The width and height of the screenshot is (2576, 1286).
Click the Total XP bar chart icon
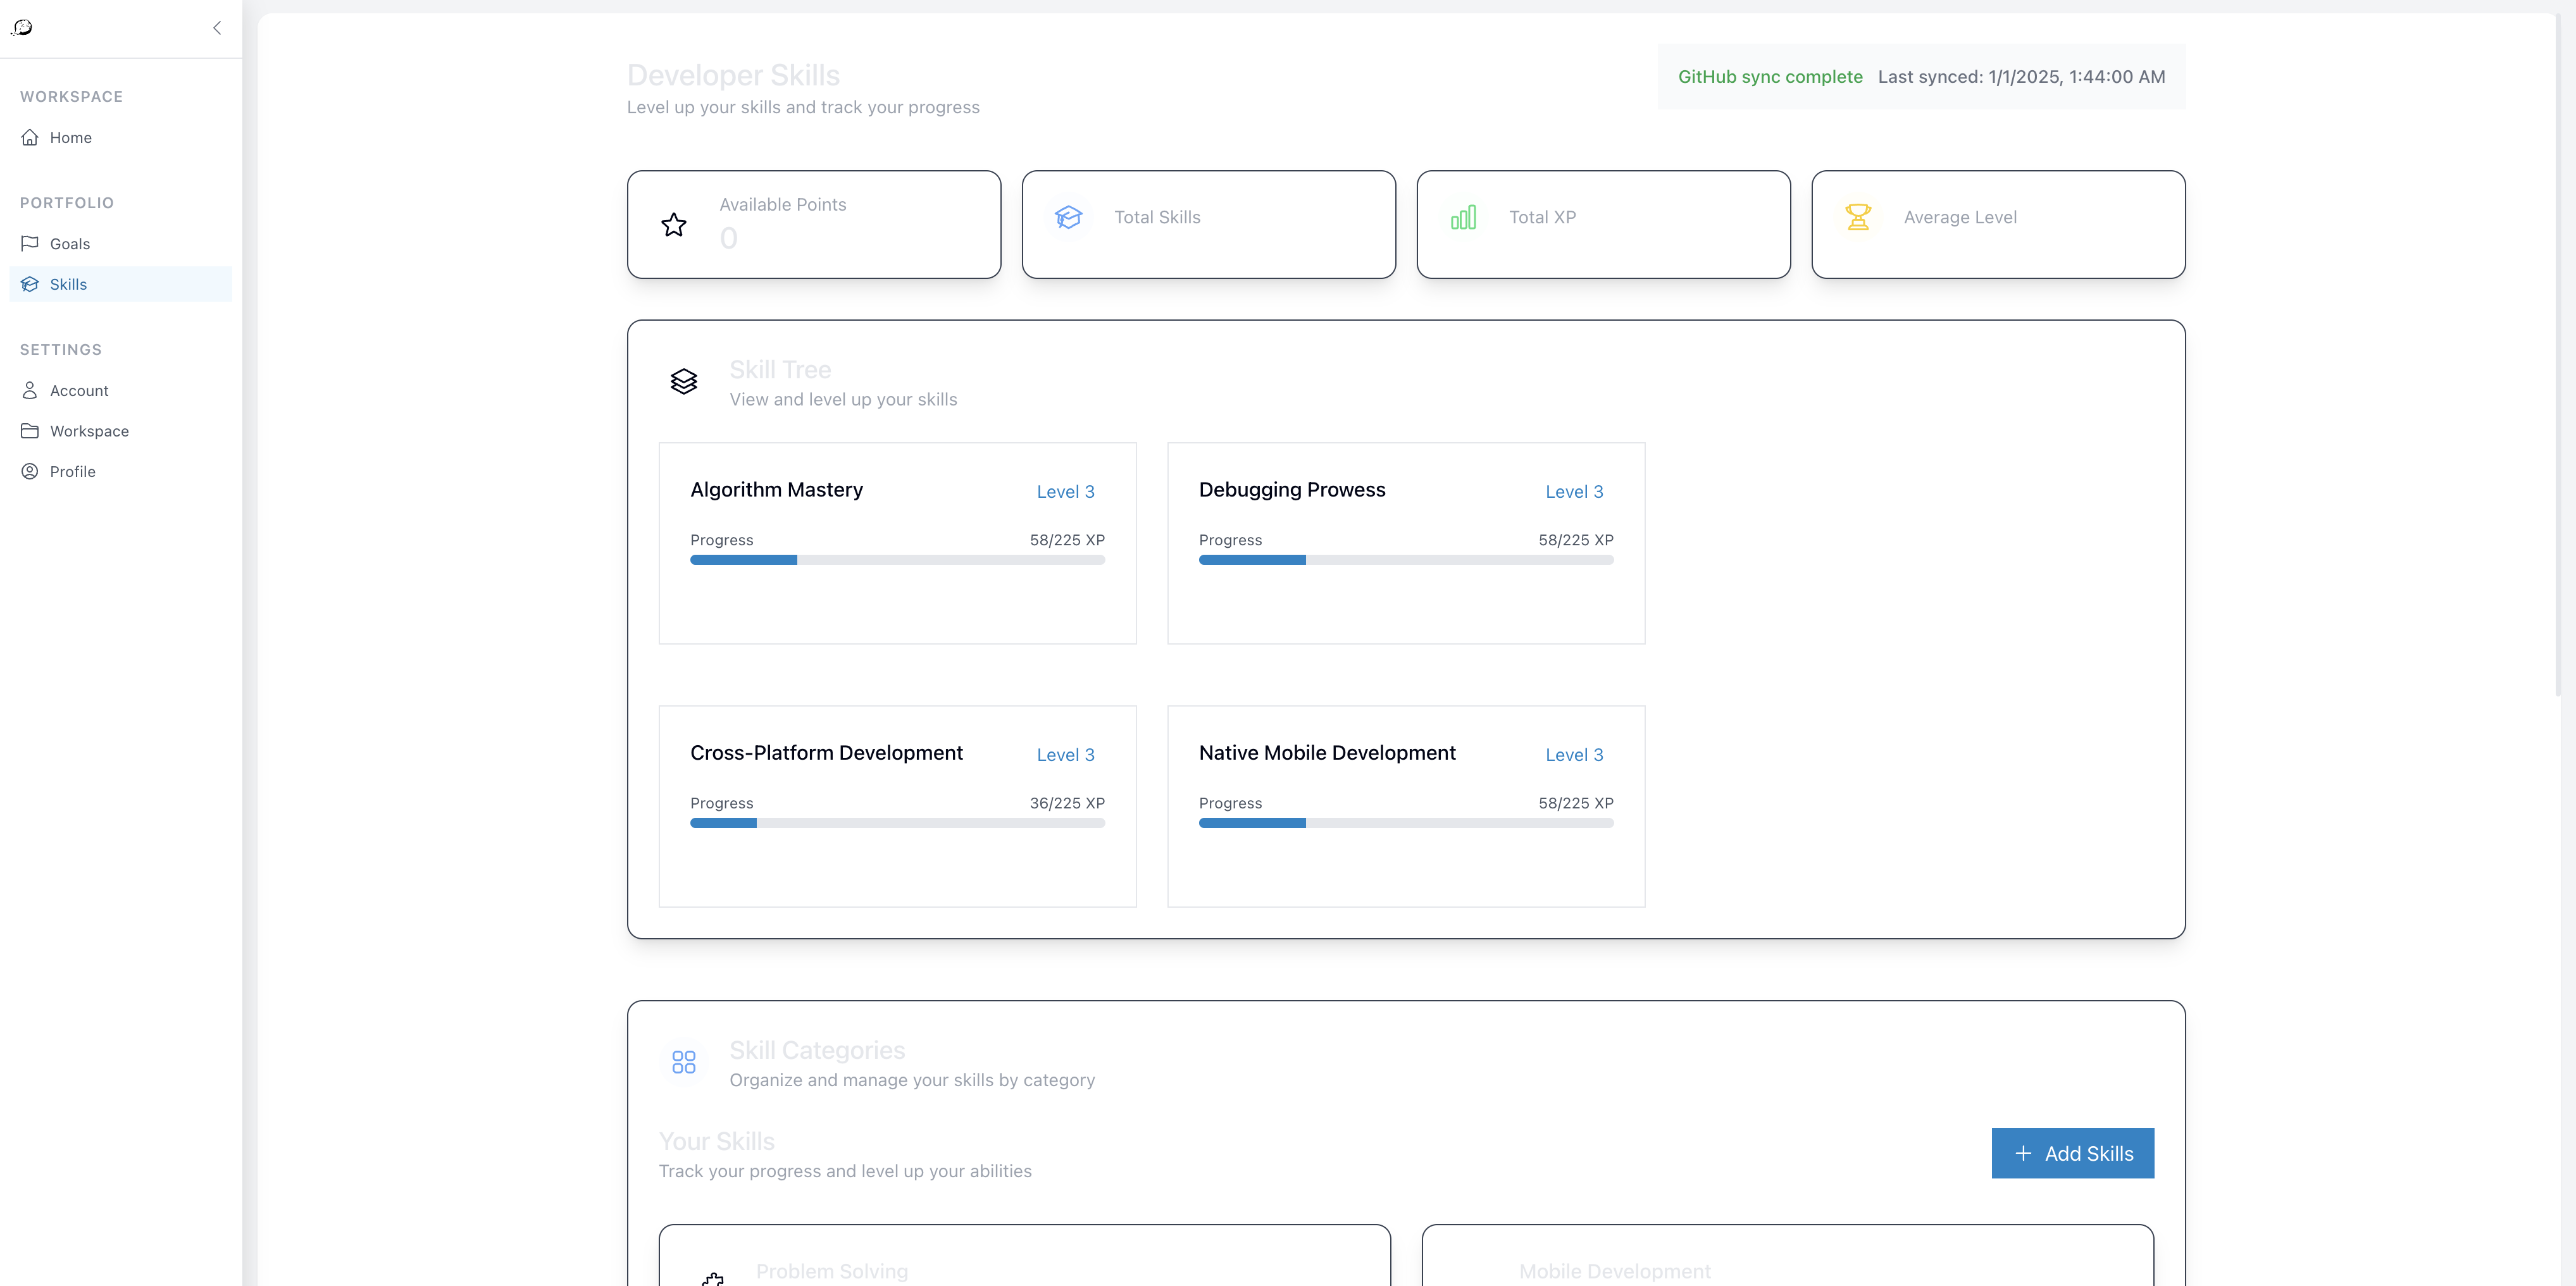click(1463, 217)
